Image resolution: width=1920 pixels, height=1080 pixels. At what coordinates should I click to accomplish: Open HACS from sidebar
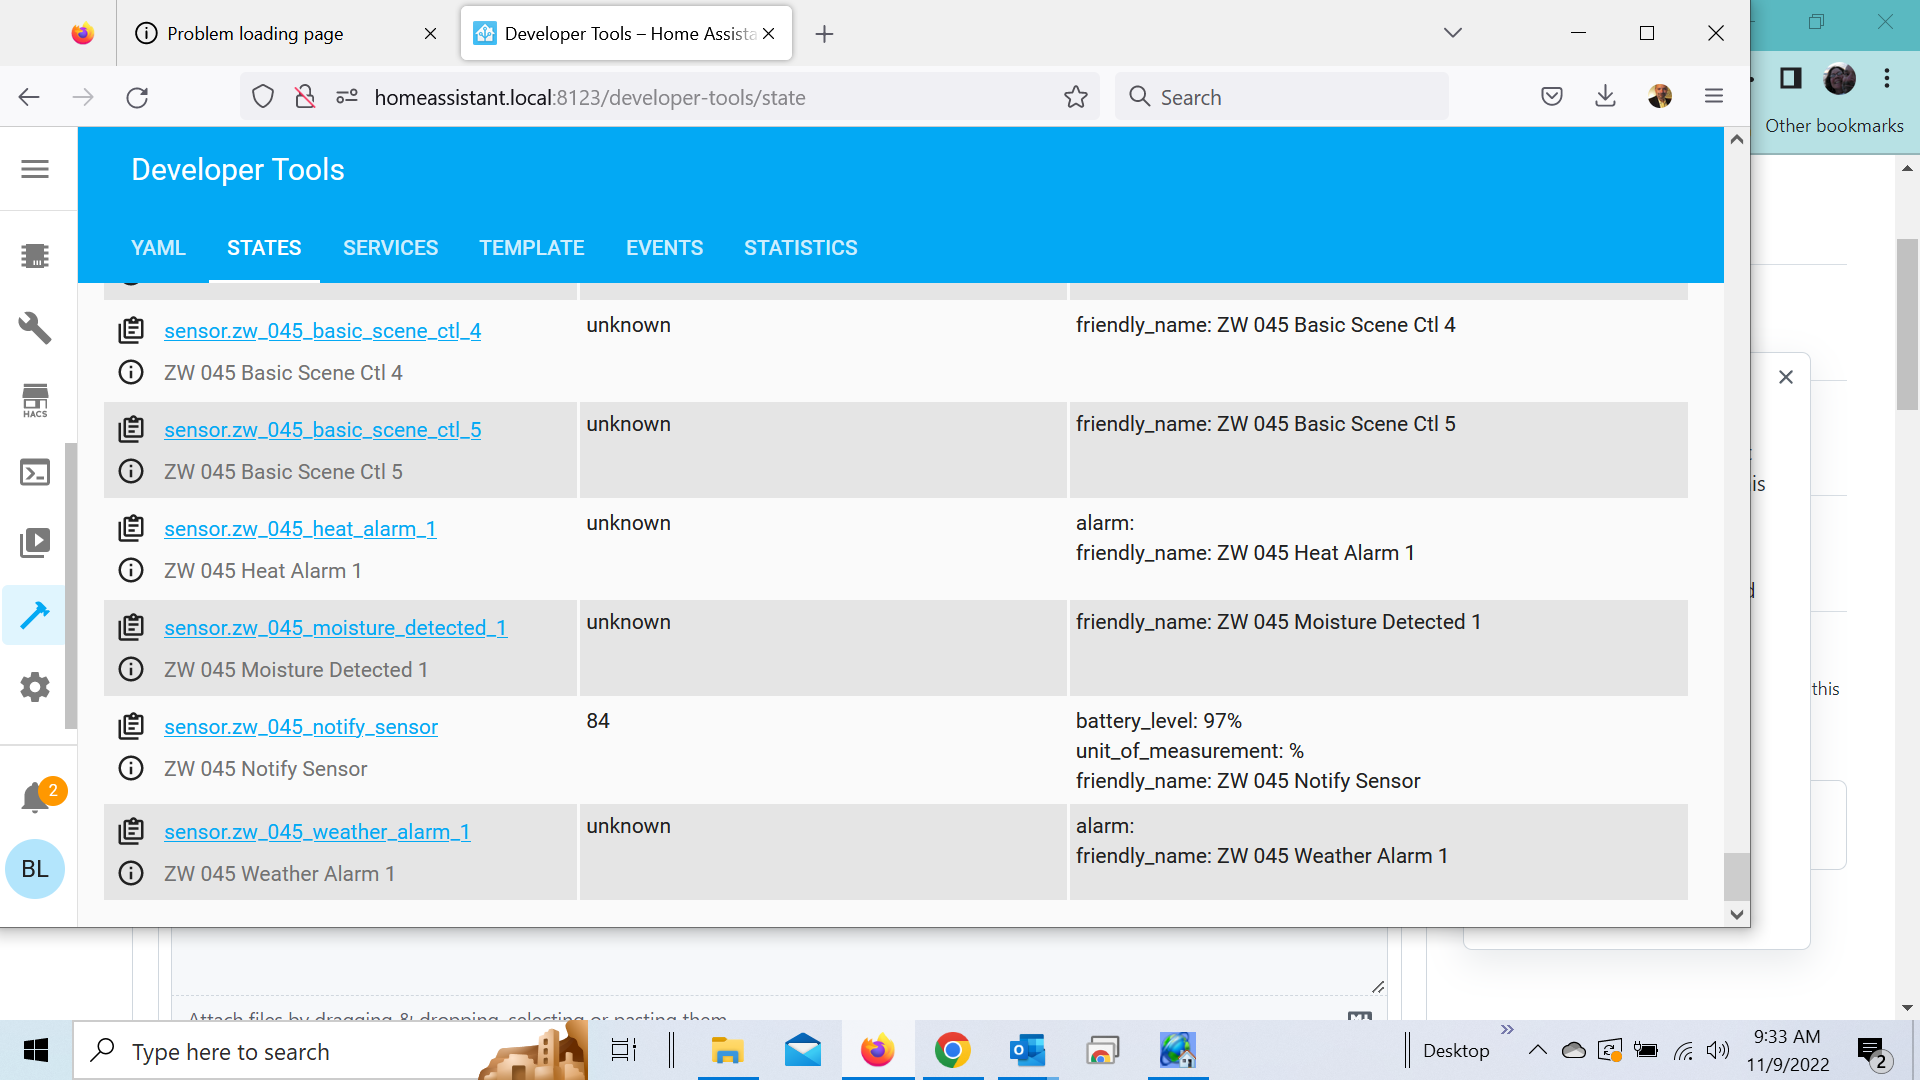tap(35, 400)
